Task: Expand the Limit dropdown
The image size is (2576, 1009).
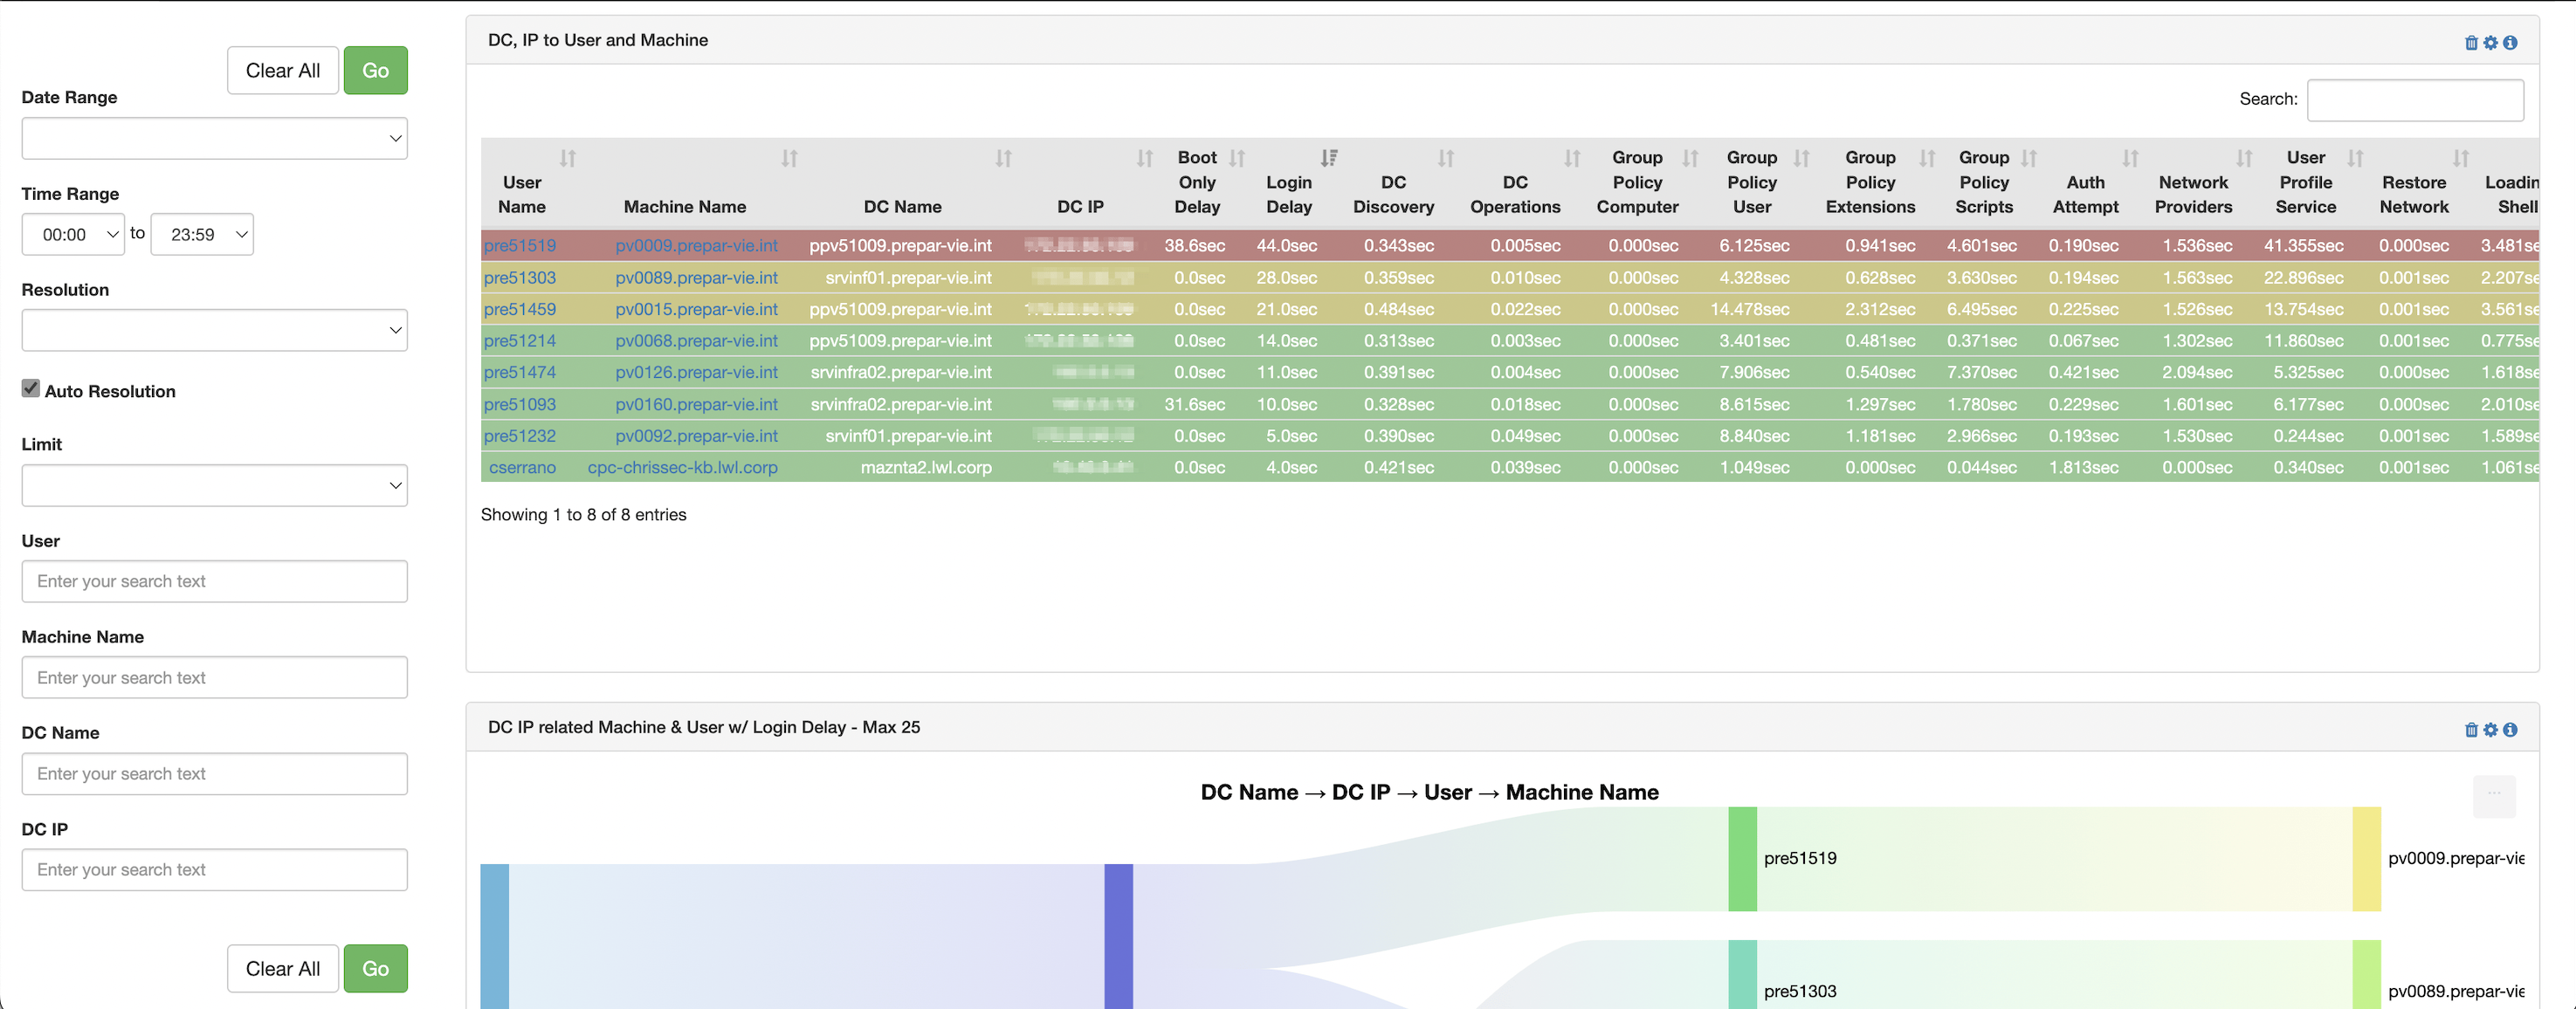Action: pyautogui.click(x=214, y=485)
